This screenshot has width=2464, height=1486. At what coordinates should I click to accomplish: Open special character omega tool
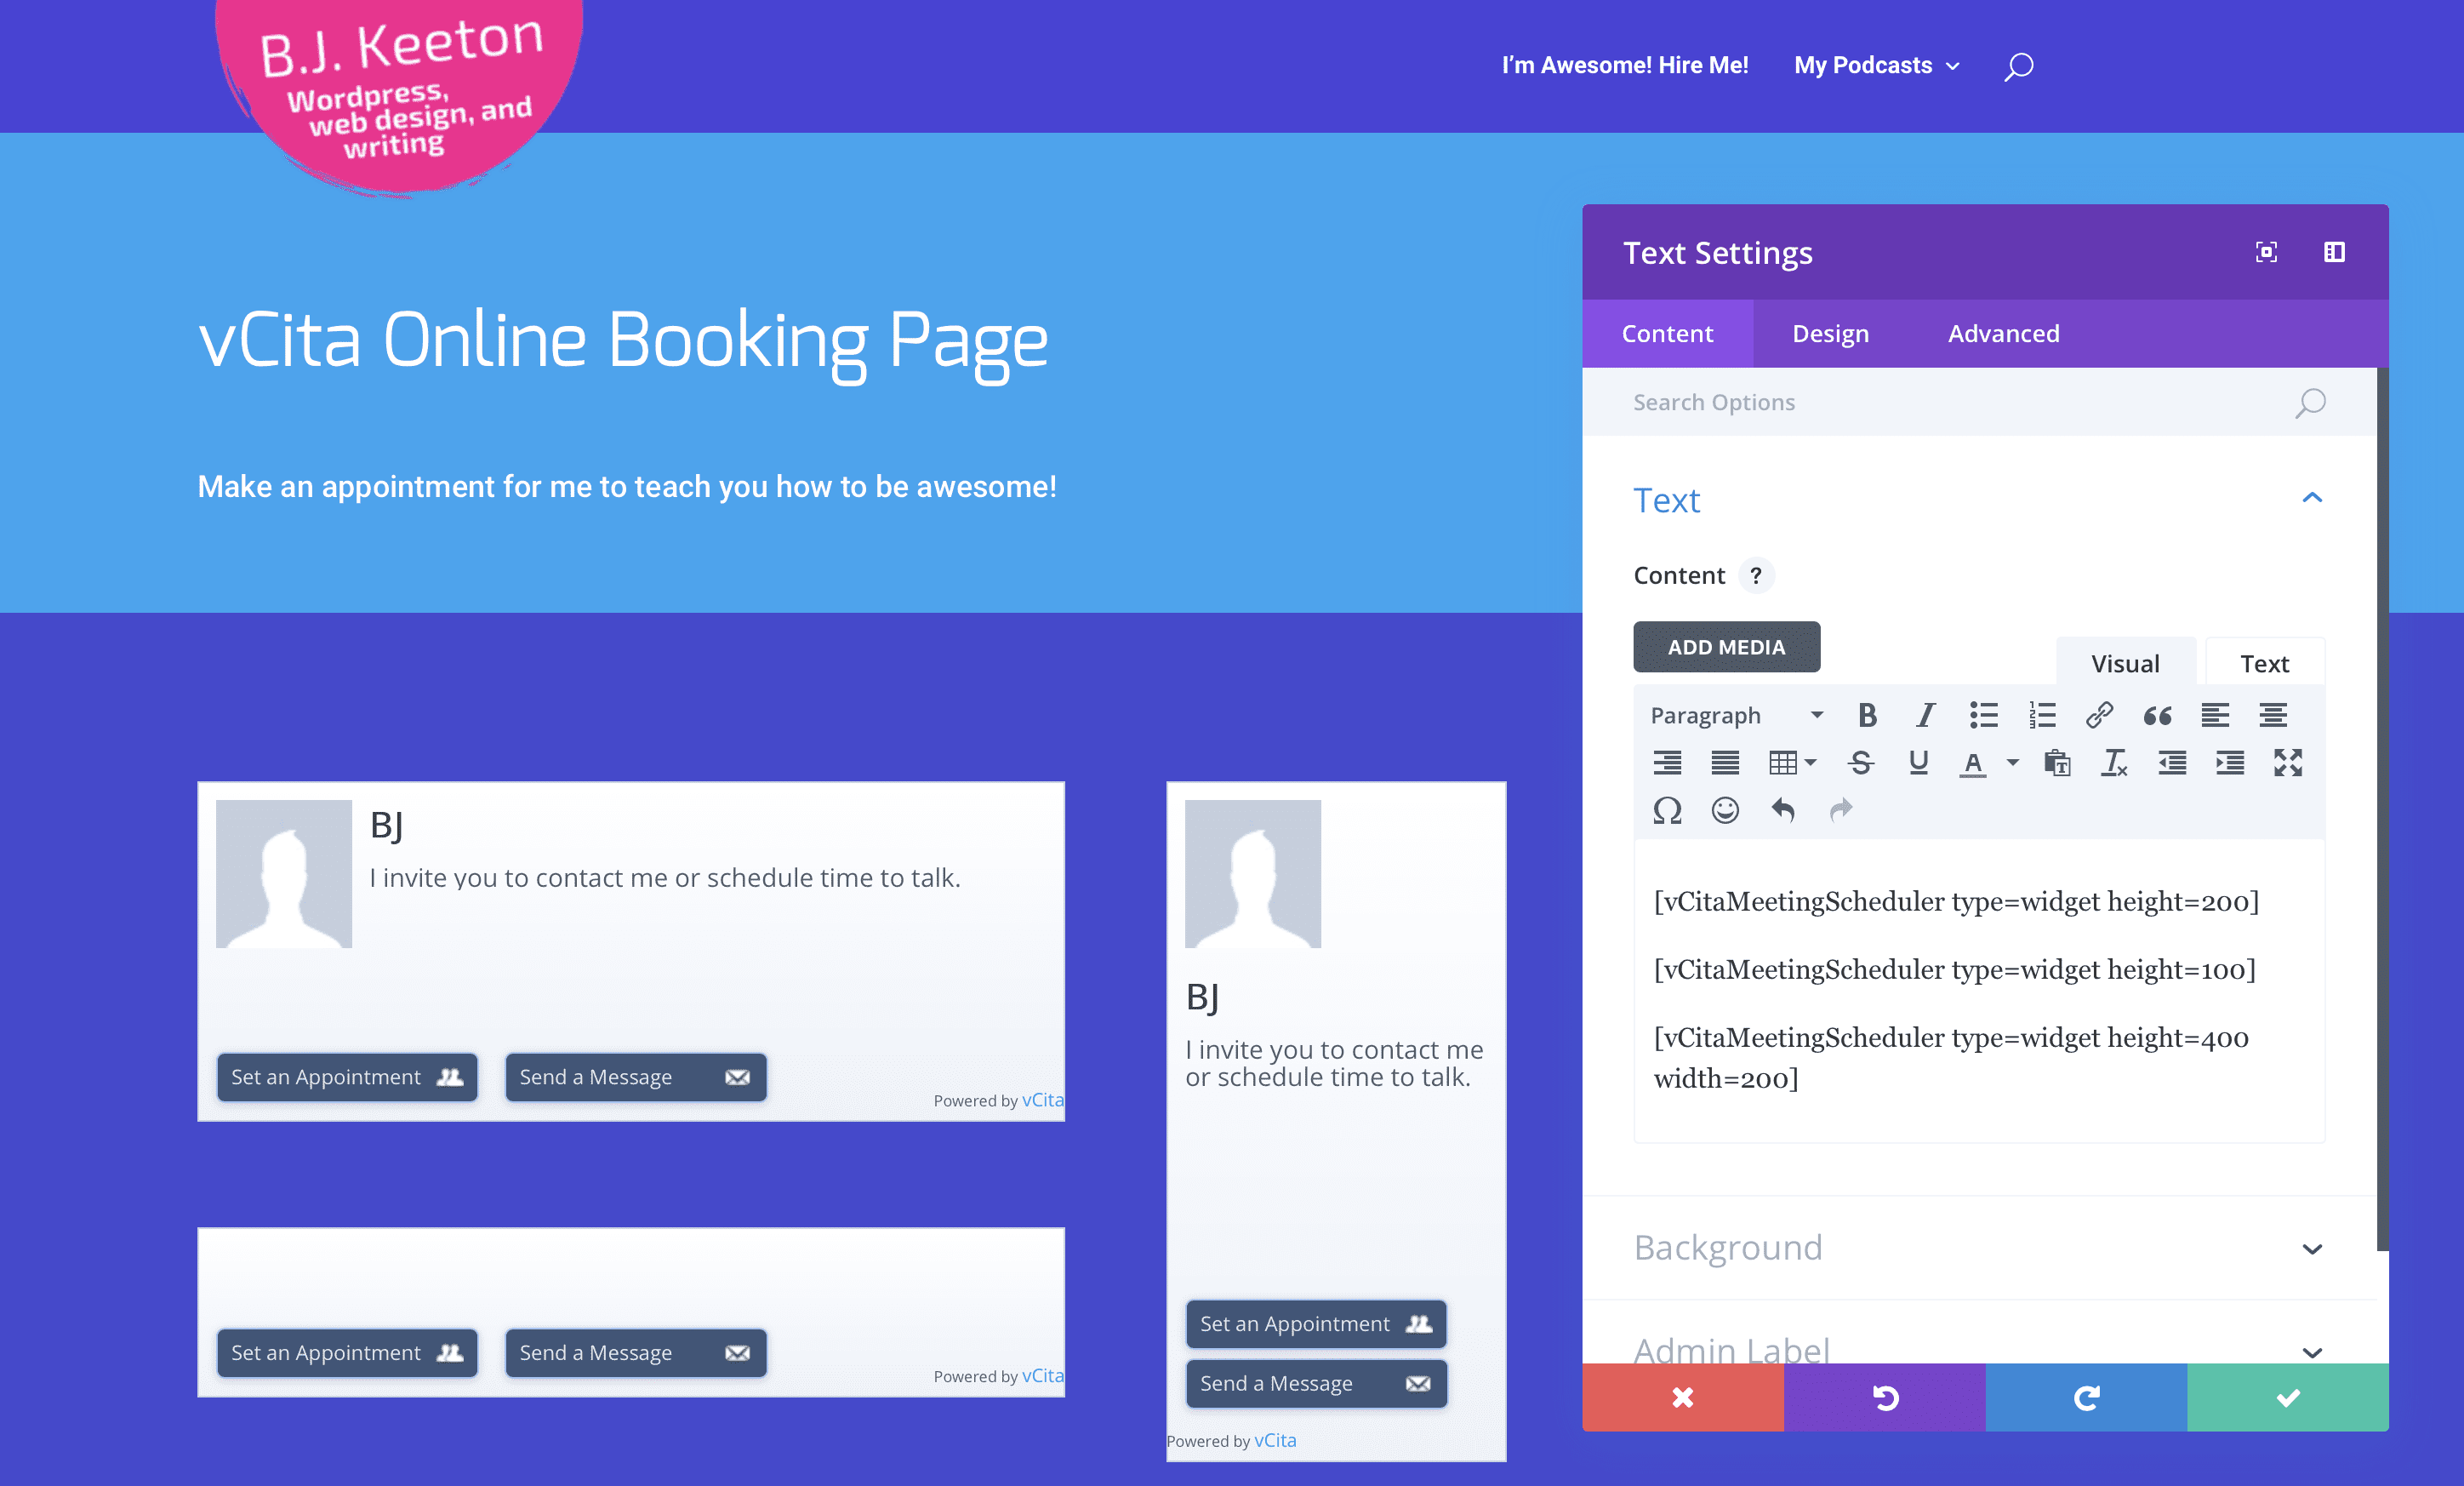[x=1667, y=810]
